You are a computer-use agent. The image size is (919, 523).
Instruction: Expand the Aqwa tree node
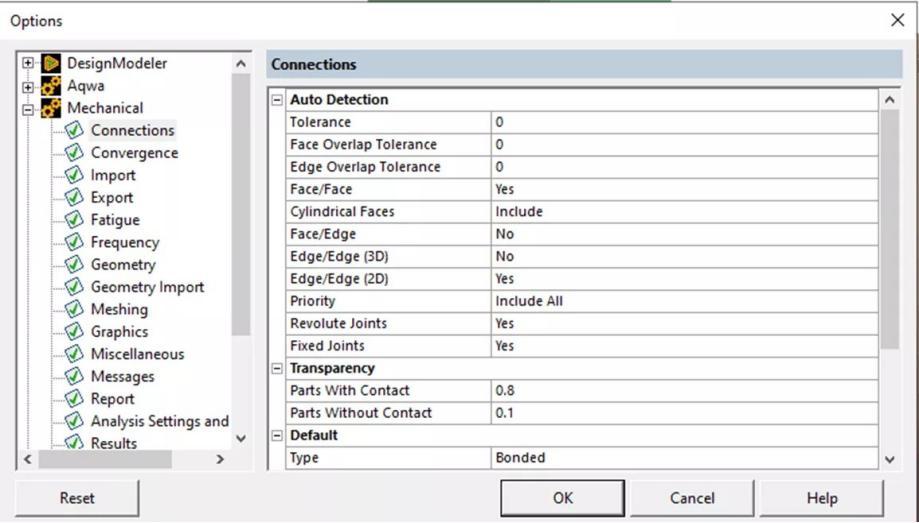click(x=28, y=87)
